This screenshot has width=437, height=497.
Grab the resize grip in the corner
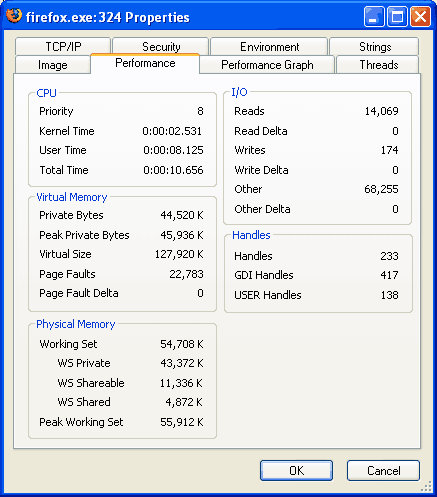(x=426, y=487)
